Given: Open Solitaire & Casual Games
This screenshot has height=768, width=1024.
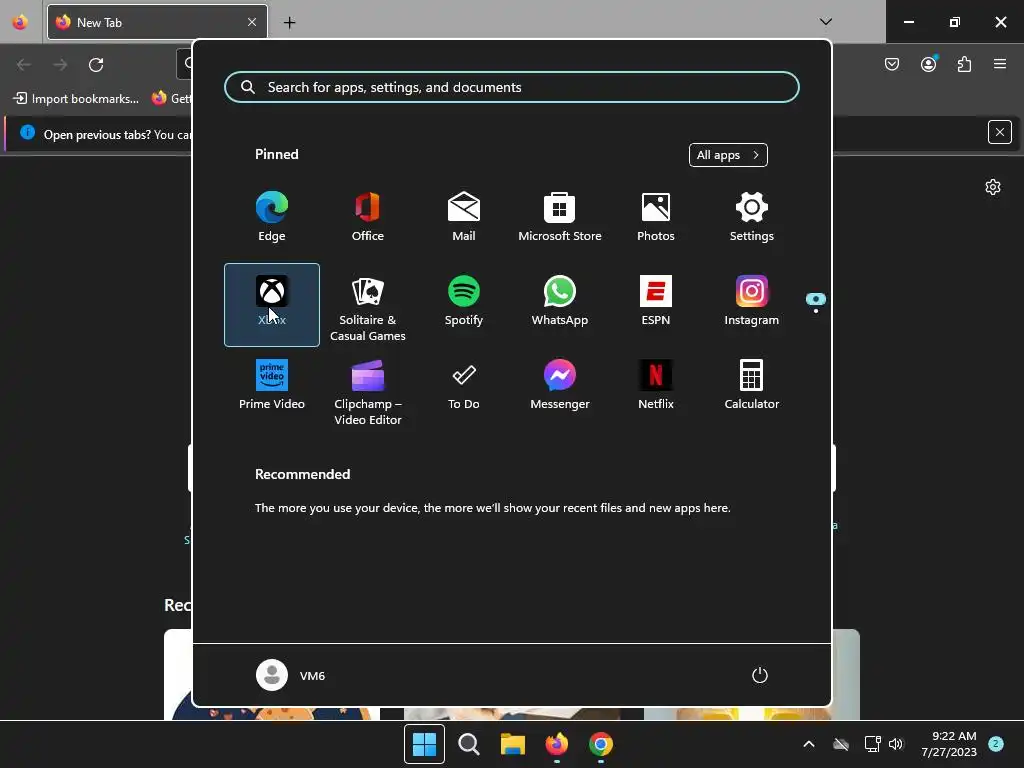Looking at the screenshot, I should pos(368,304).
